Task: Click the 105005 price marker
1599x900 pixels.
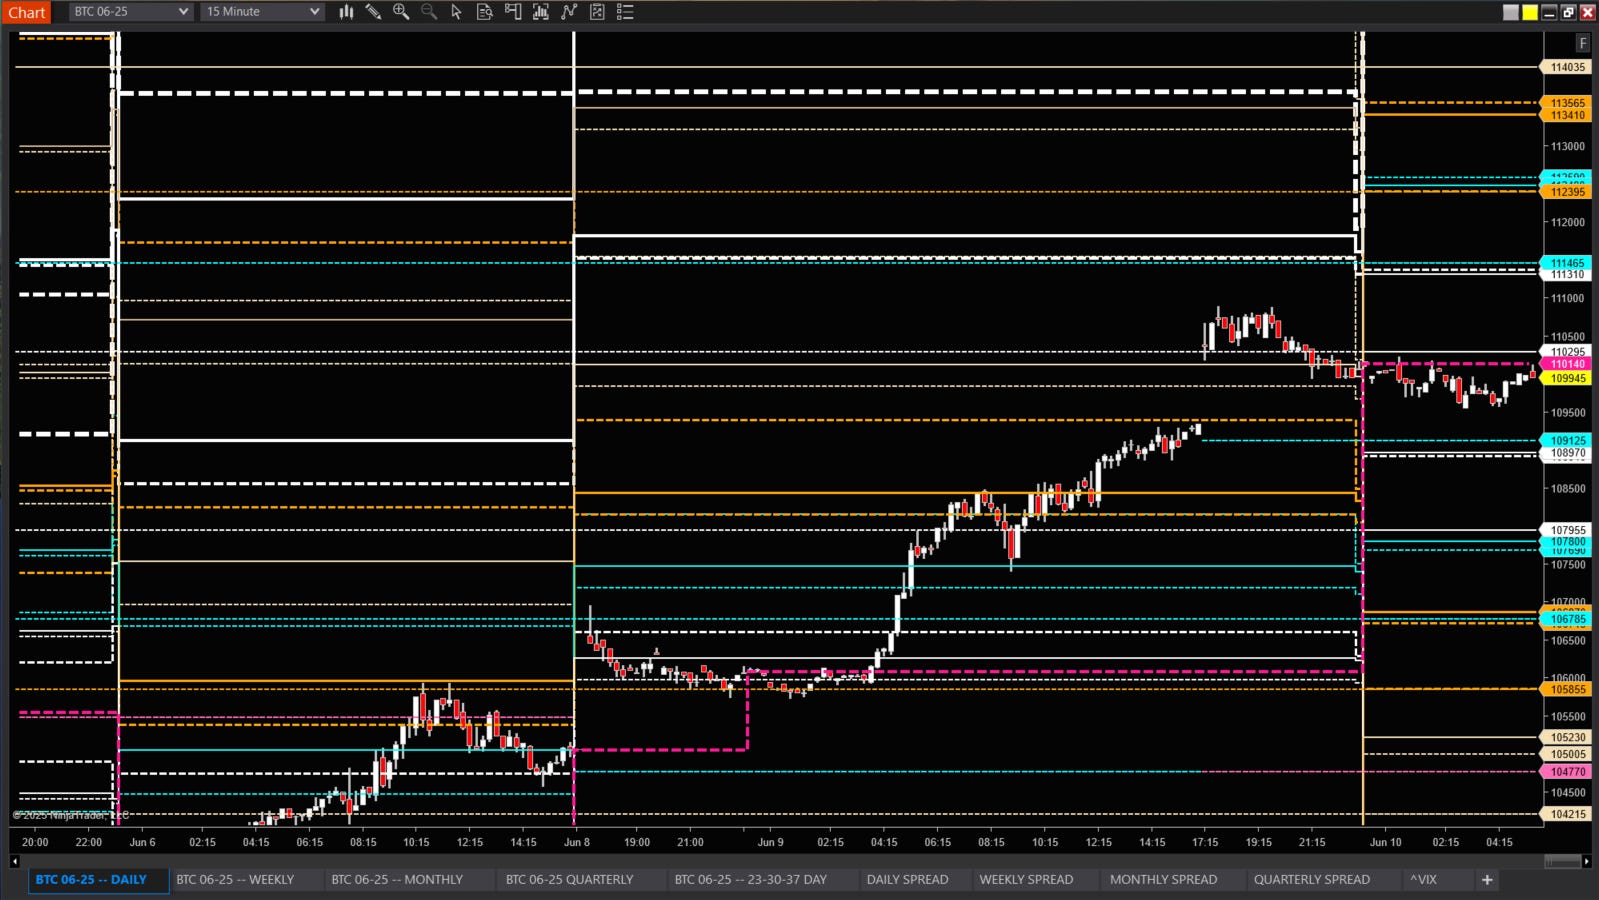Action: point(1567,755)
